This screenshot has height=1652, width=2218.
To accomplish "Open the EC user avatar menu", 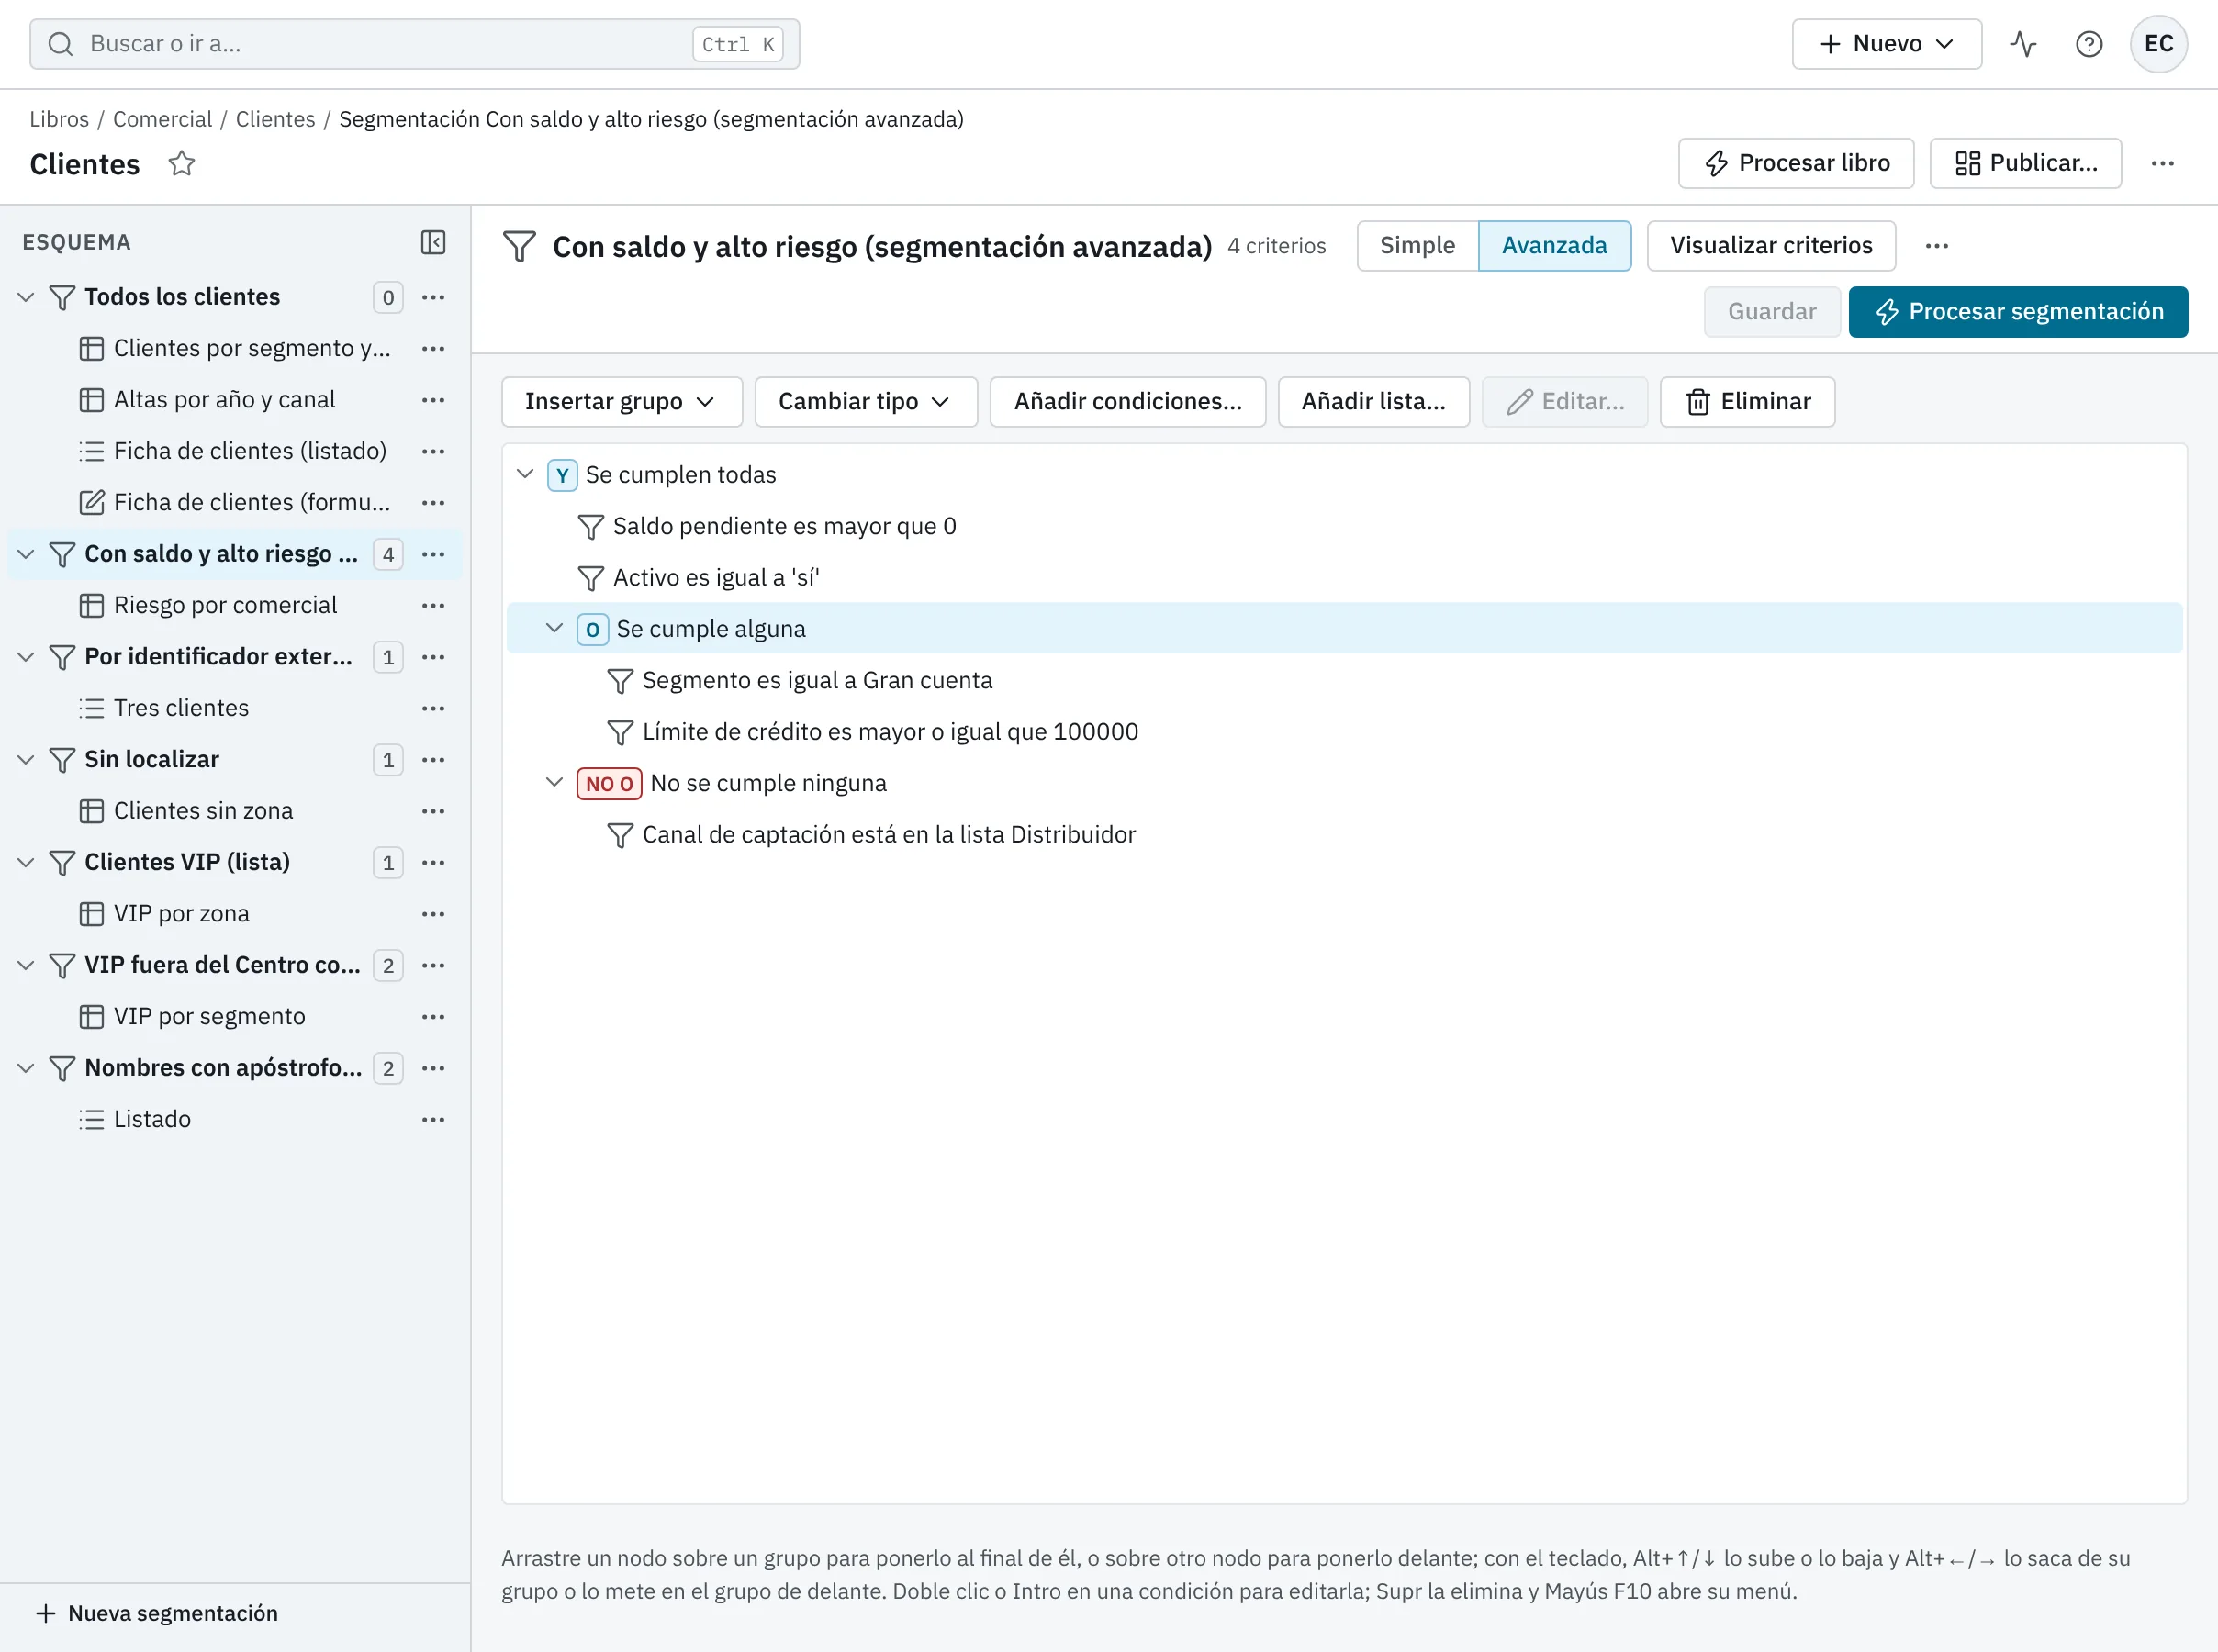I will tap(2158, 44).
